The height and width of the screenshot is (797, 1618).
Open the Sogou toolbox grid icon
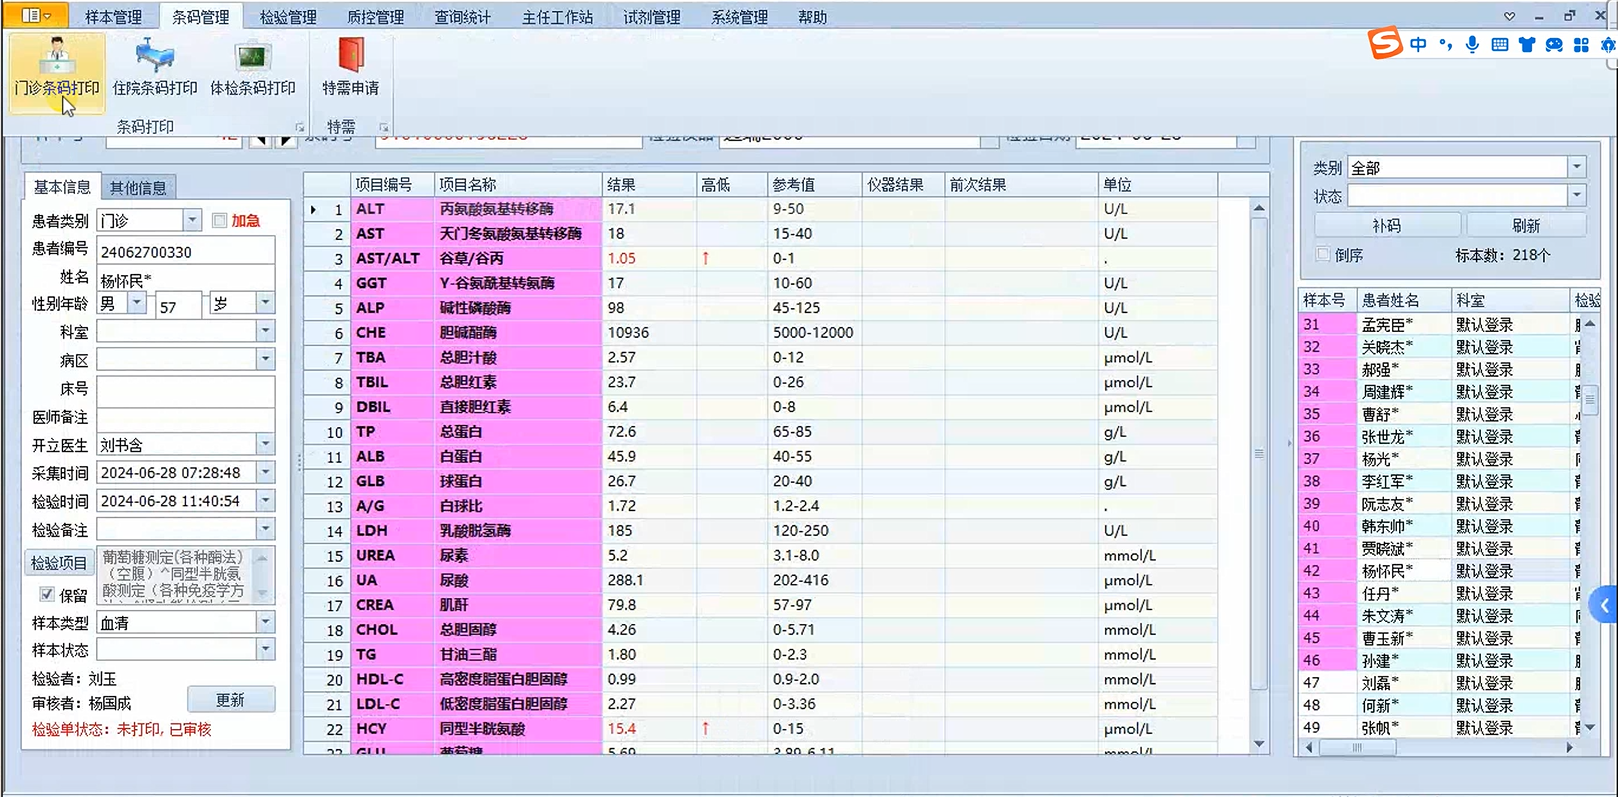pos(1581,45)
